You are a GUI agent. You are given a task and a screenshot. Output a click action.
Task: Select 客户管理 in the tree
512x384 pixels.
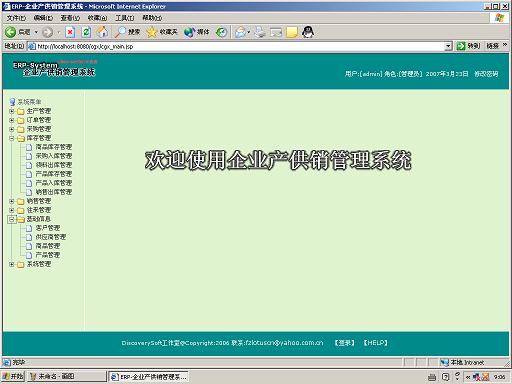click(x=48, y=228)
